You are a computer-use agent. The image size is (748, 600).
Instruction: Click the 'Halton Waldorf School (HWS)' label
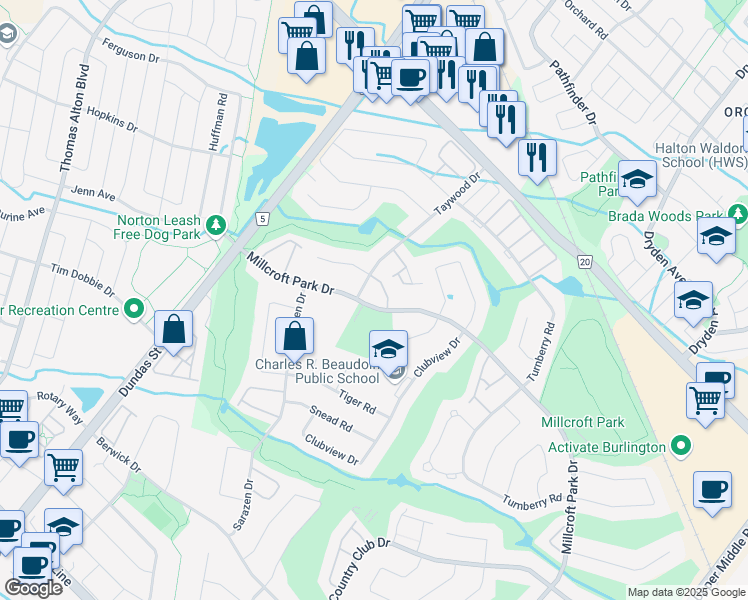pos(701,155)
